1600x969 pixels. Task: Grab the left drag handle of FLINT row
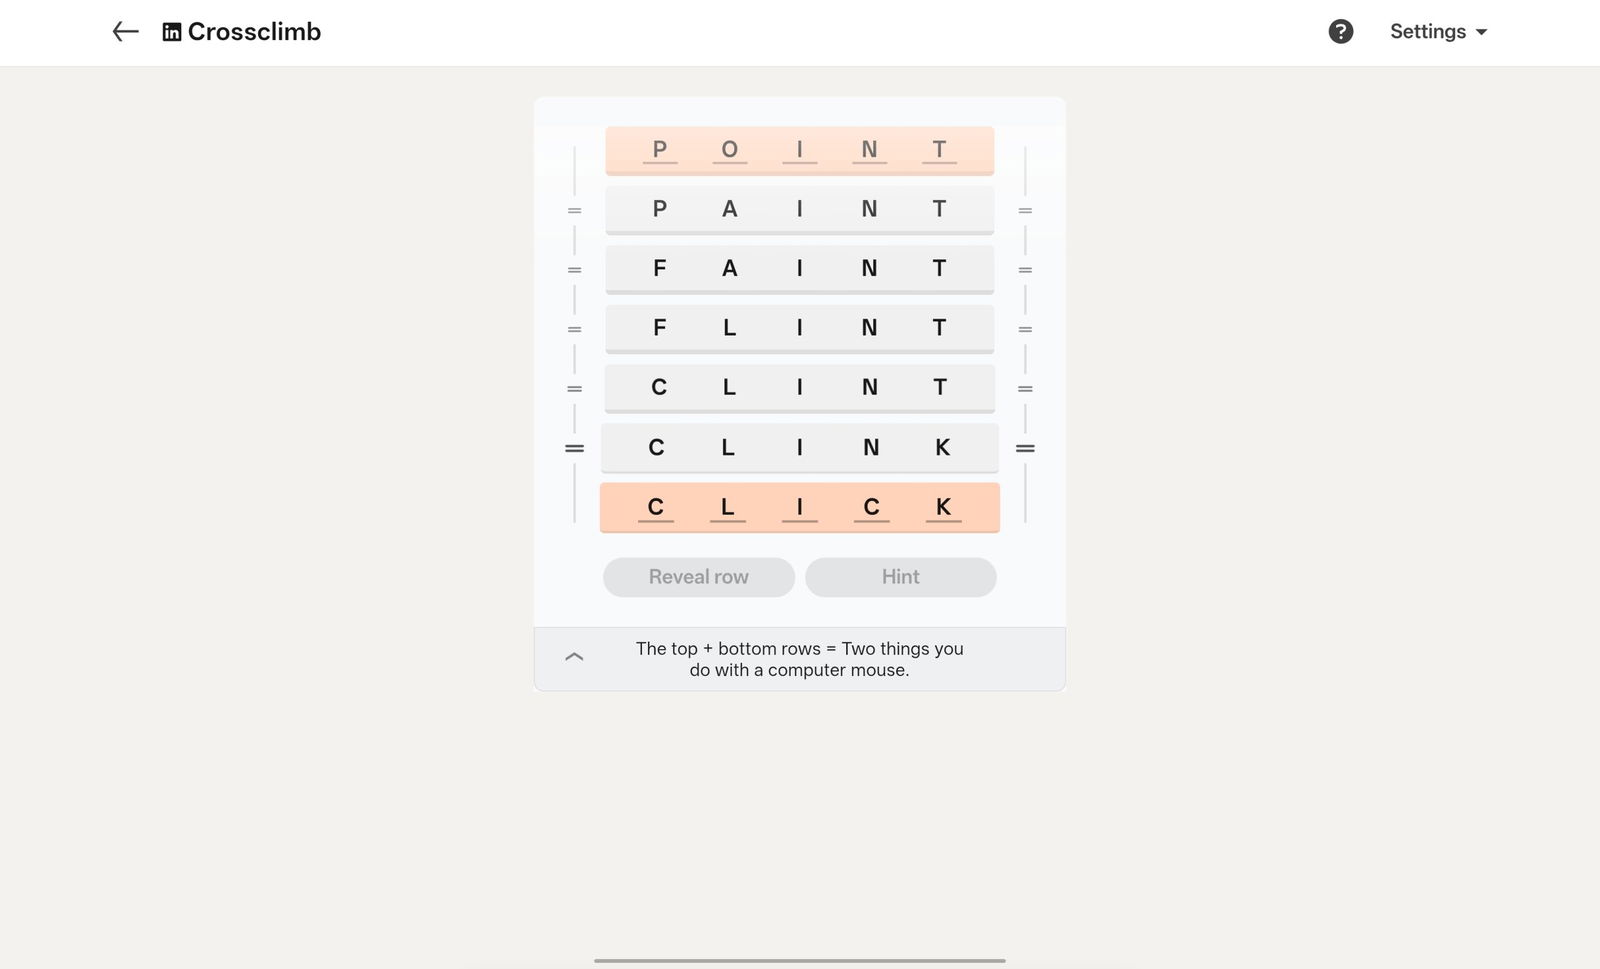(x=574, y=329)
